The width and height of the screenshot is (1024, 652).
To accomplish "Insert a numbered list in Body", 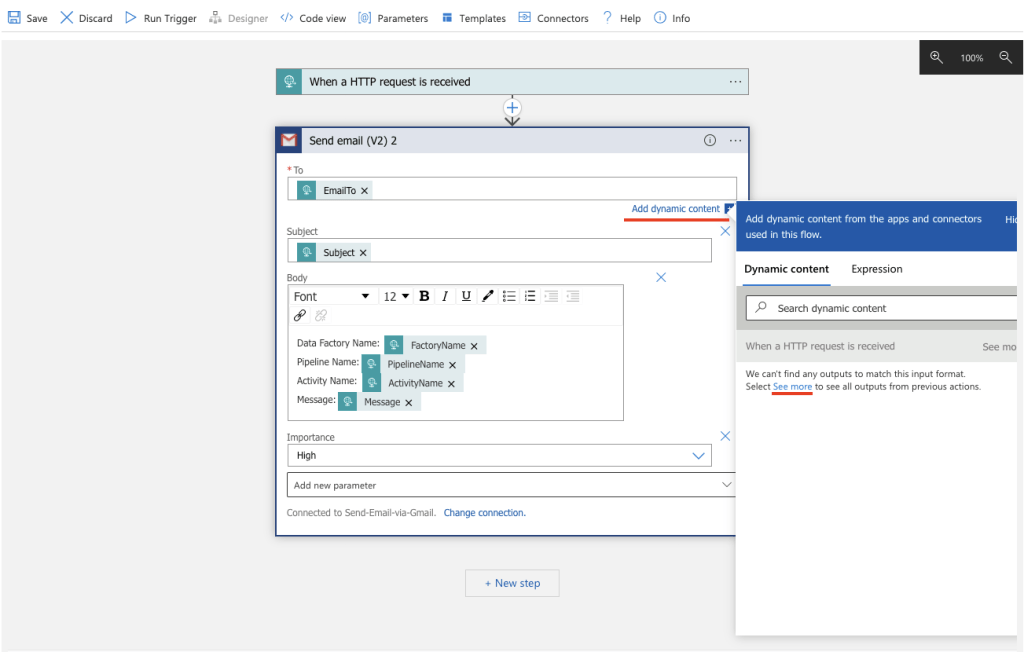I will [530, 296].
